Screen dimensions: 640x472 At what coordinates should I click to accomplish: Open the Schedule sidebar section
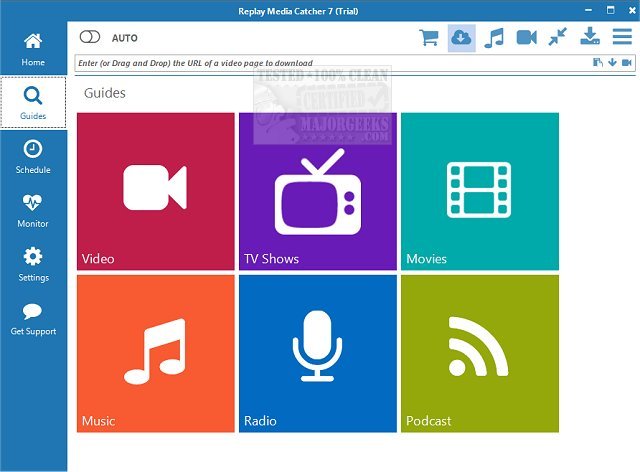tap(33, 157)
